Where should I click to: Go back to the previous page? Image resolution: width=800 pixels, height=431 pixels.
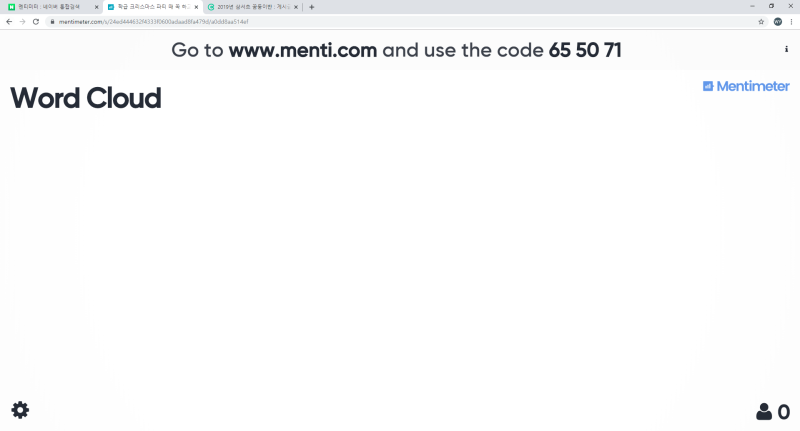(x=10, y=21)
